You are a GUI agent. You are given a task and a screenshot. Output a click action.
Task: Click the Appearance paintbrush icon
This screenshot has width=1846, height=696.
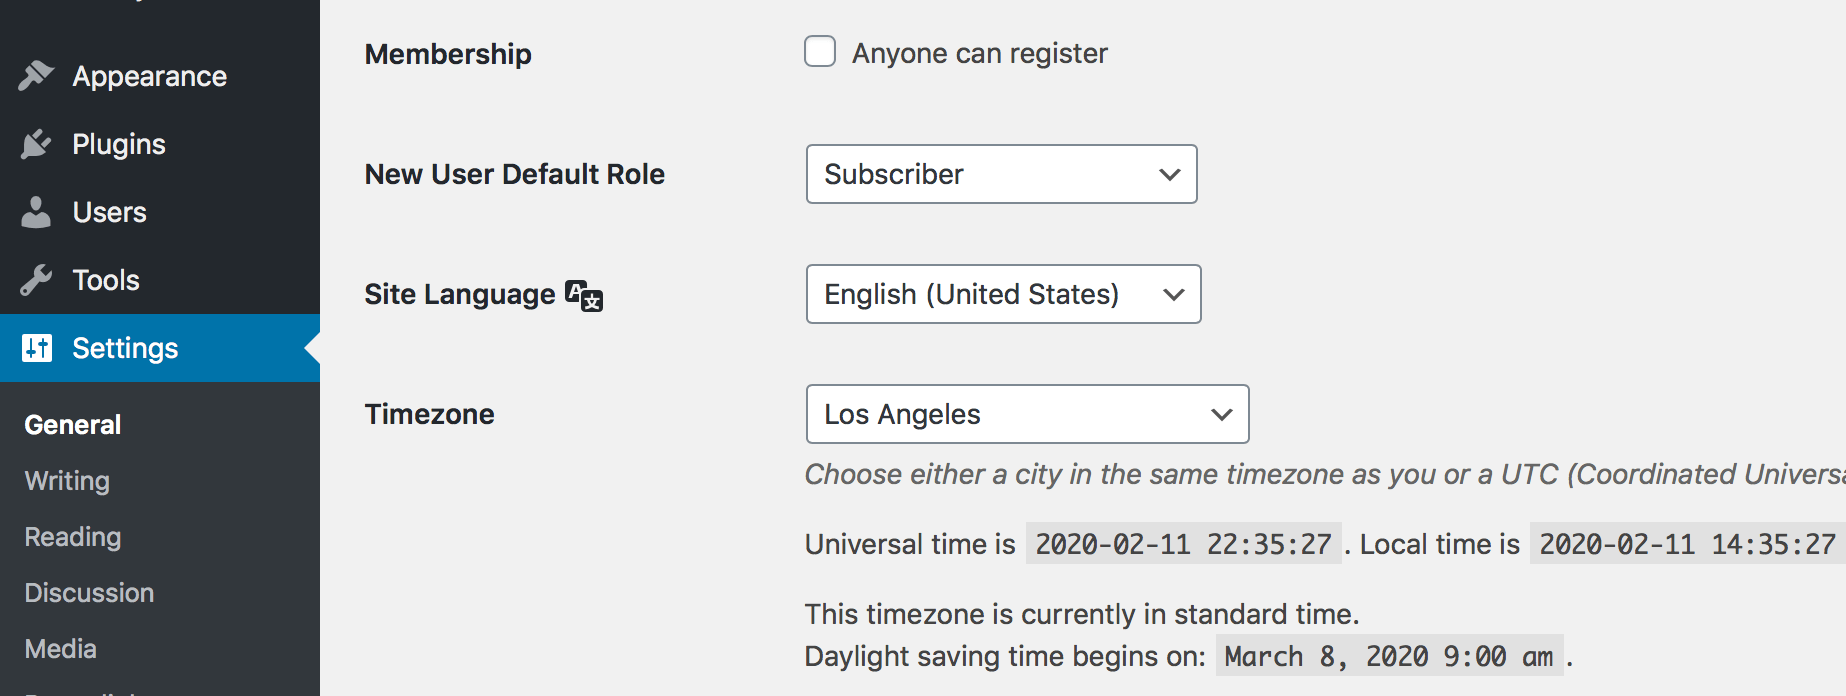[x=37, y=75]
